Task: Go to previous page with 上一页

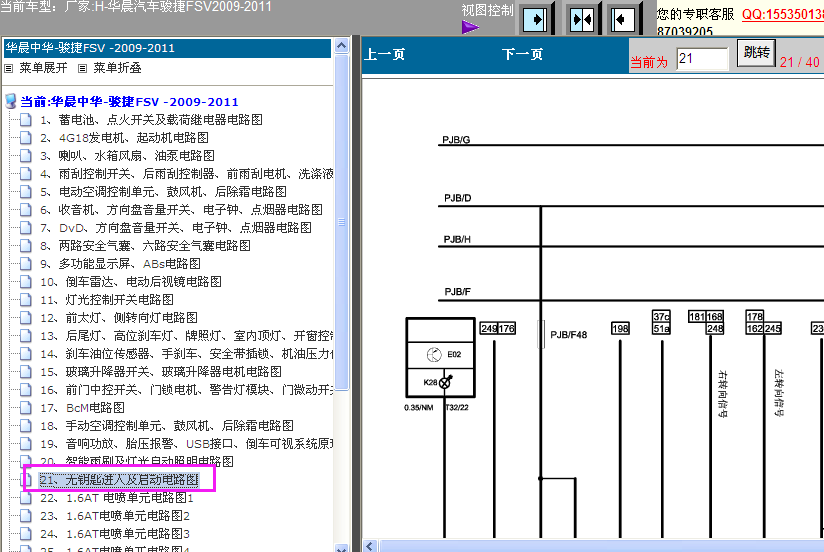Action: click(x=385, y=54)
